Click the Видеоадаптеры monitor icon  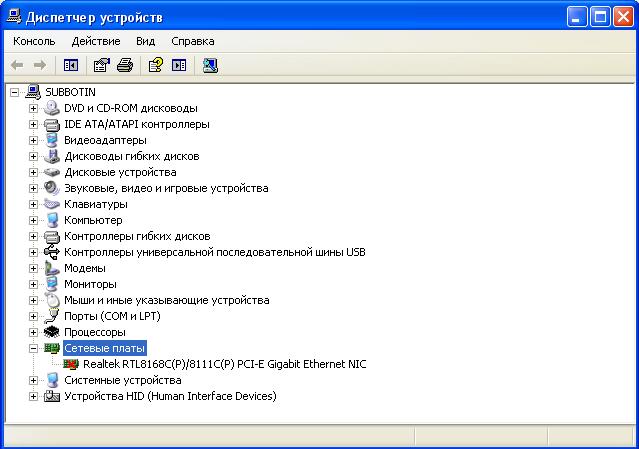52,140
